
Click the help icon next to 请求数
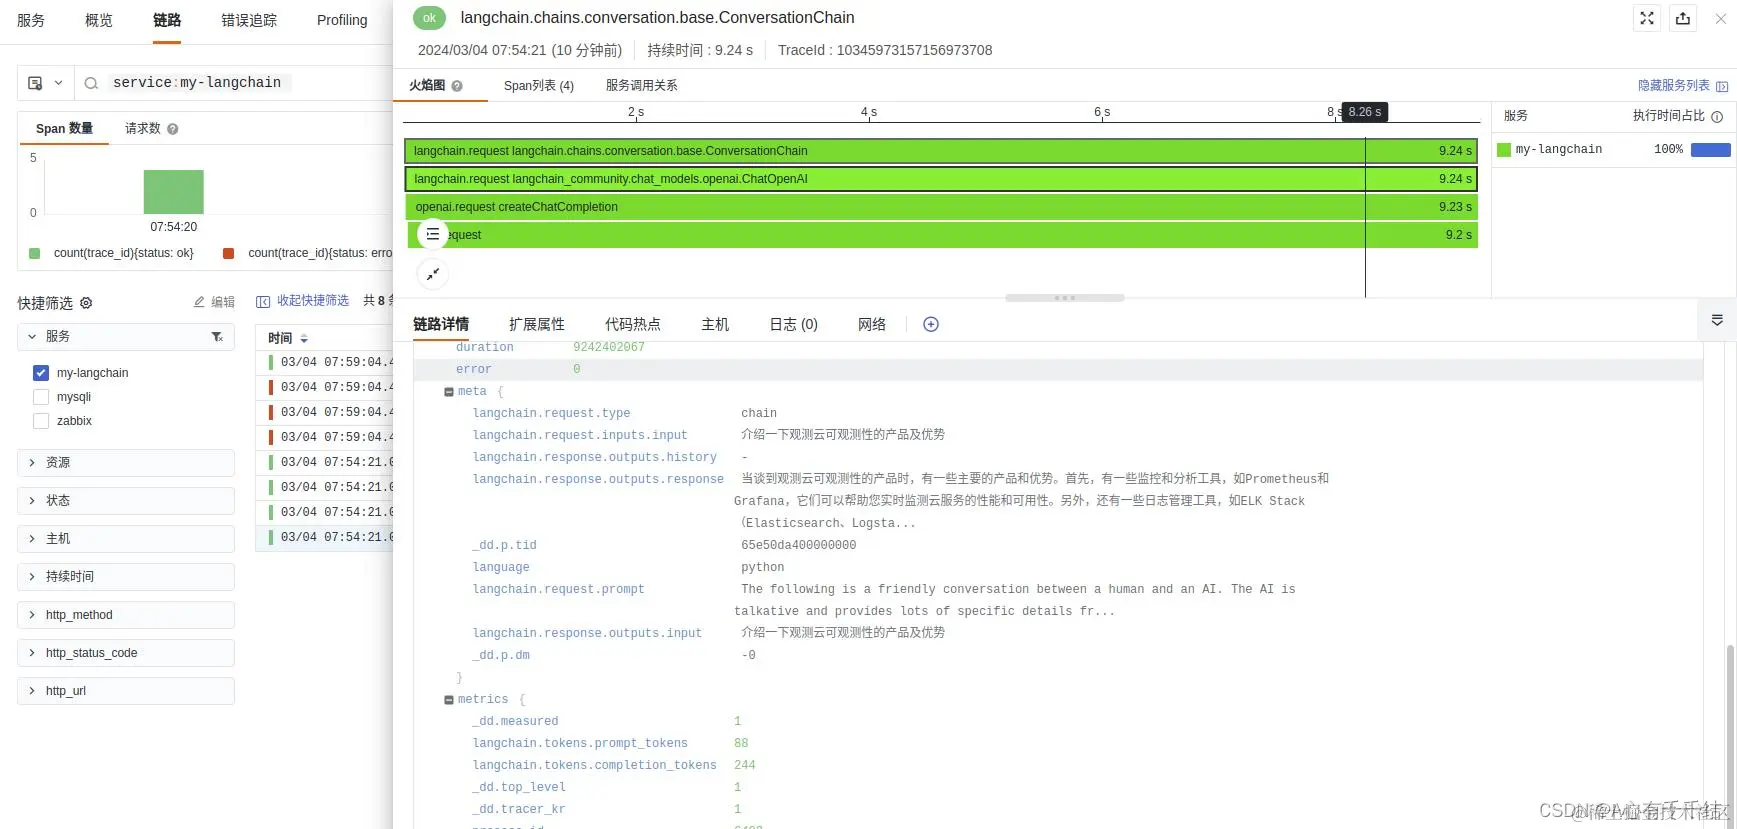pyautogui.click(x=173, y=129)
